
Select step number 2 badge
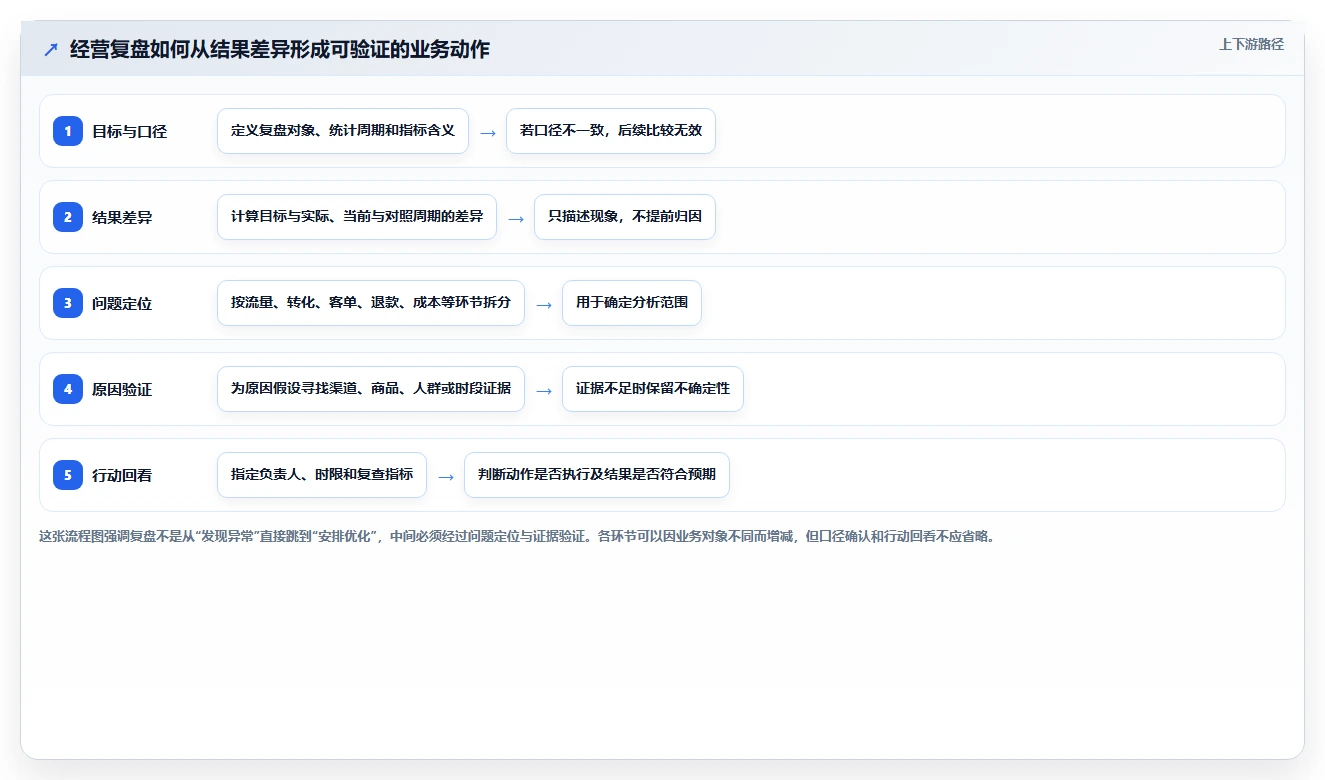coord(68,217)
